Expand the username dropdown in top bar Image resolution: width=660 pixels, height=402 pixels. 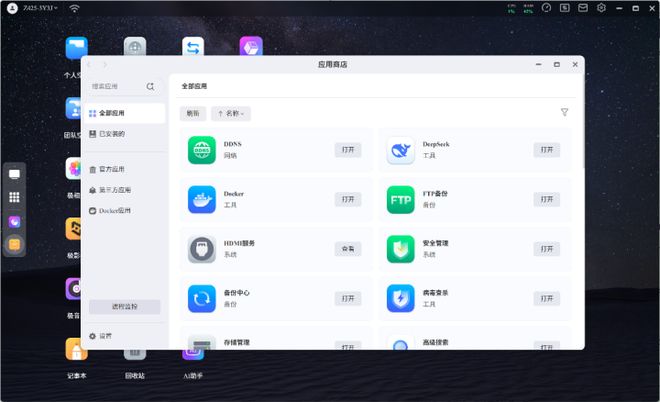coord(40,8)
